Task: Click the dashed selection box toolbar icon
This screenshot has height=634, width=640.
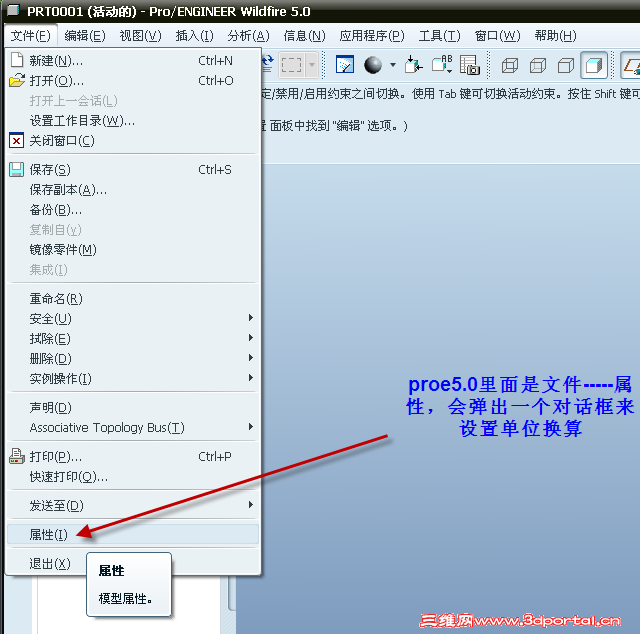Action: (291, 65)
